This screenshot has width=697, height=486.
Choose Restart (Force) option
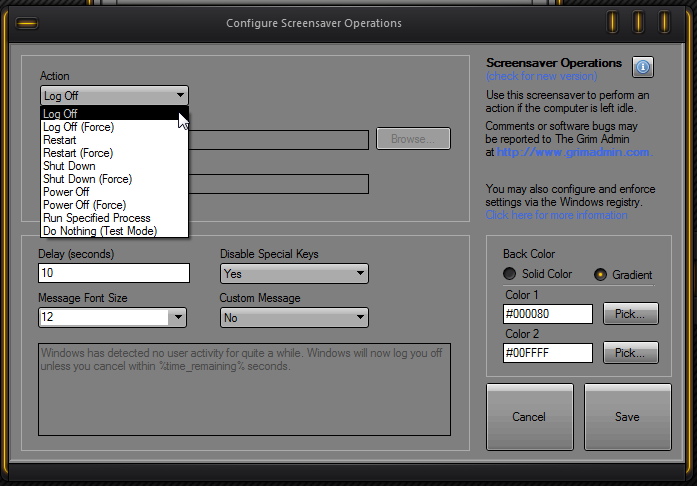click(x=114, y=153)
